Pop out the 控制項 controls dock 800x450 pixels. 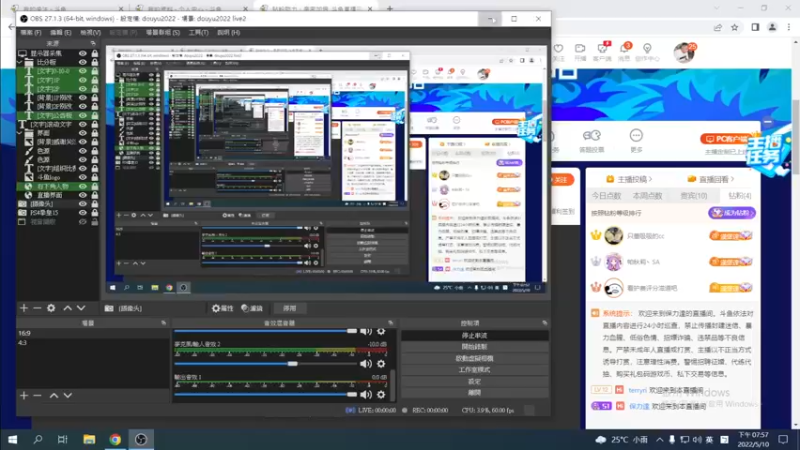[544, 323]
